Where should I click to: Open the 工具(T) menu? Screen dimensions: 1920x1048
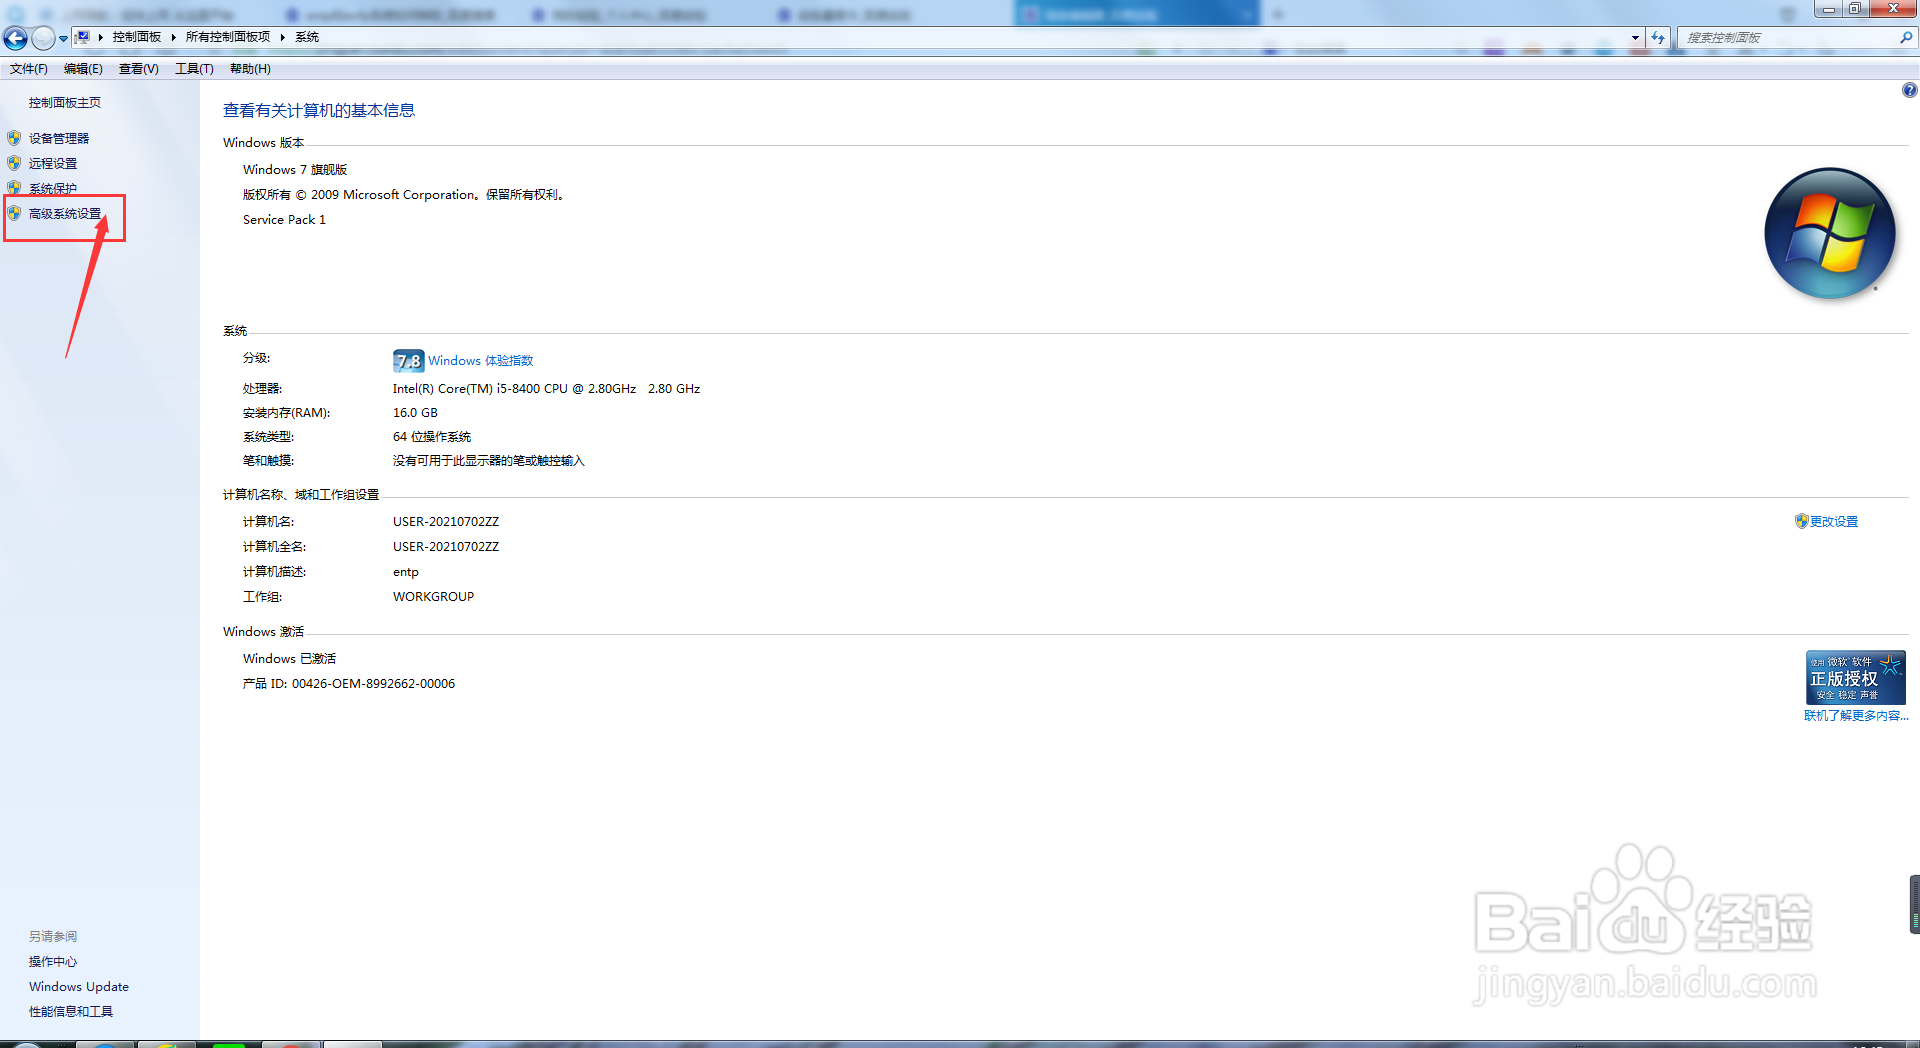pyautogui.click(x=195, y=69)
